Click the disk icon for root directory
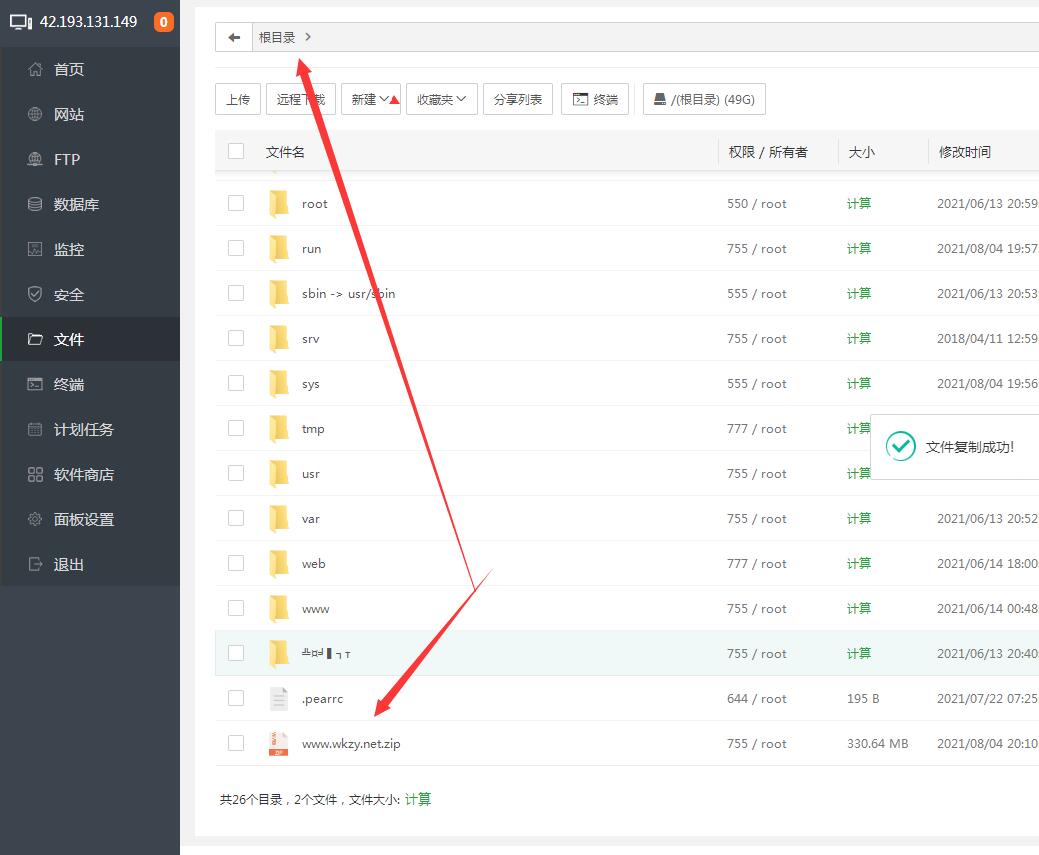The image size is (1039, 855). [660, 99]
